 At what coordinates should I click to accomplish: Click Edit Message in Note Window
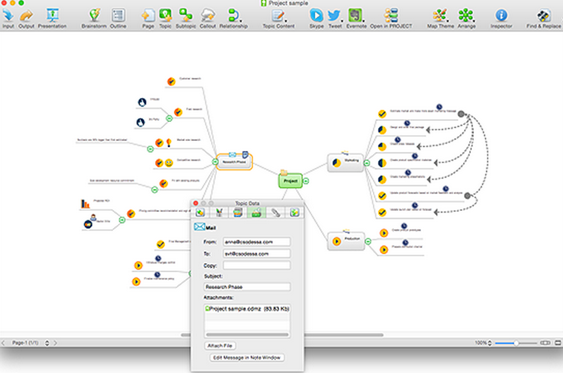point(247,358)
